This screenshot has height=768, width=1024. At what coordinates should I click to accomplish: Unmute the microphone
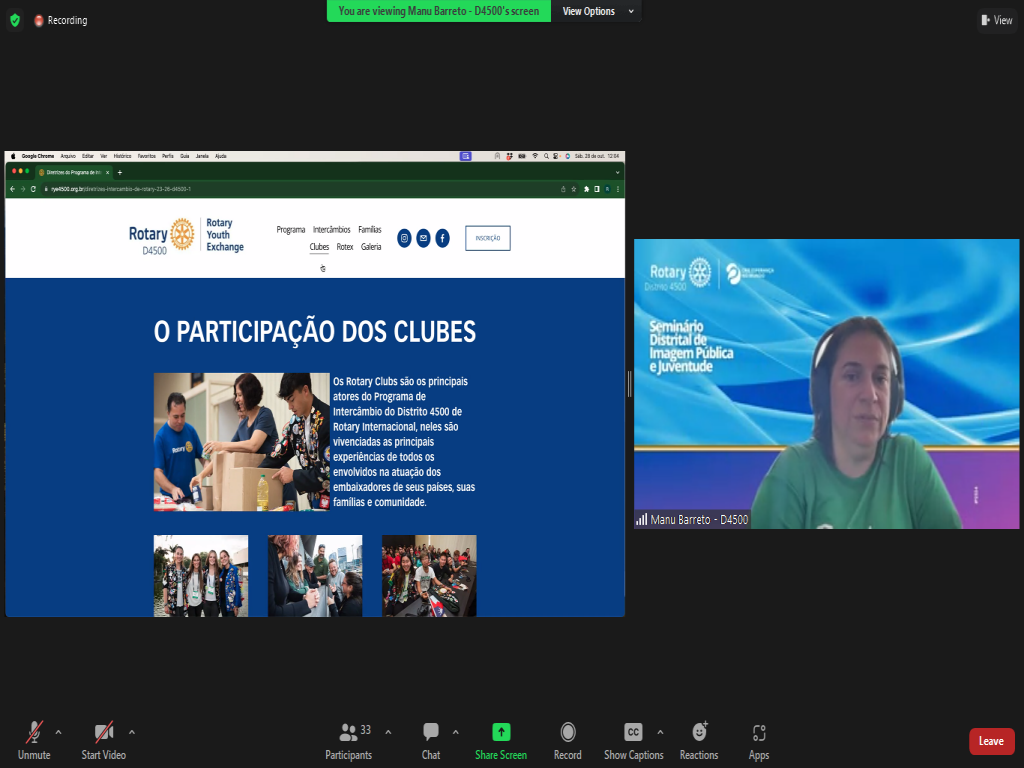click(x=34, y=740)
